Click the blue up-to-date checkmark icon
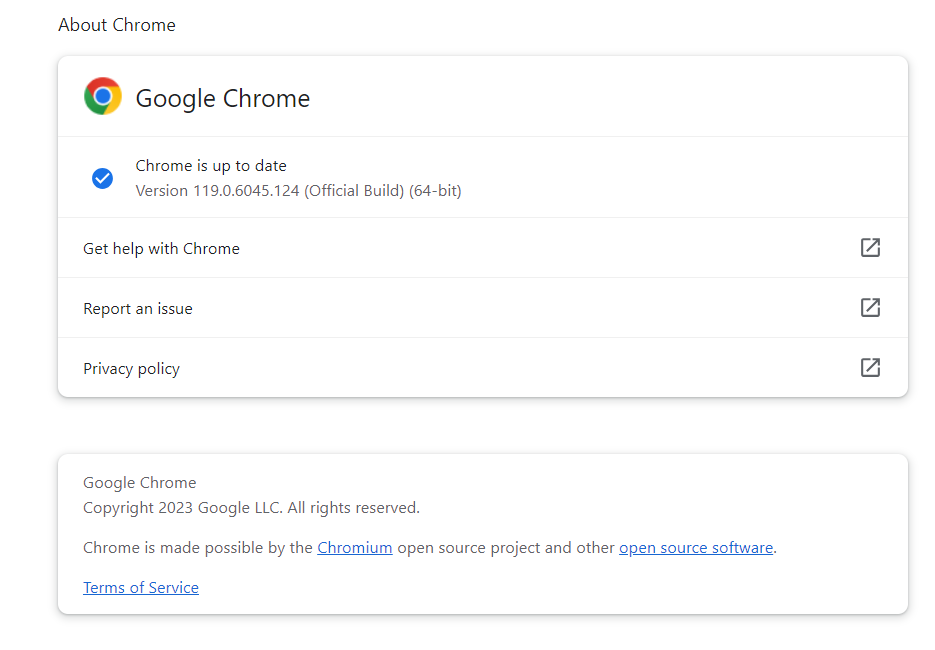Screen dimensions: 935x650 102,178
